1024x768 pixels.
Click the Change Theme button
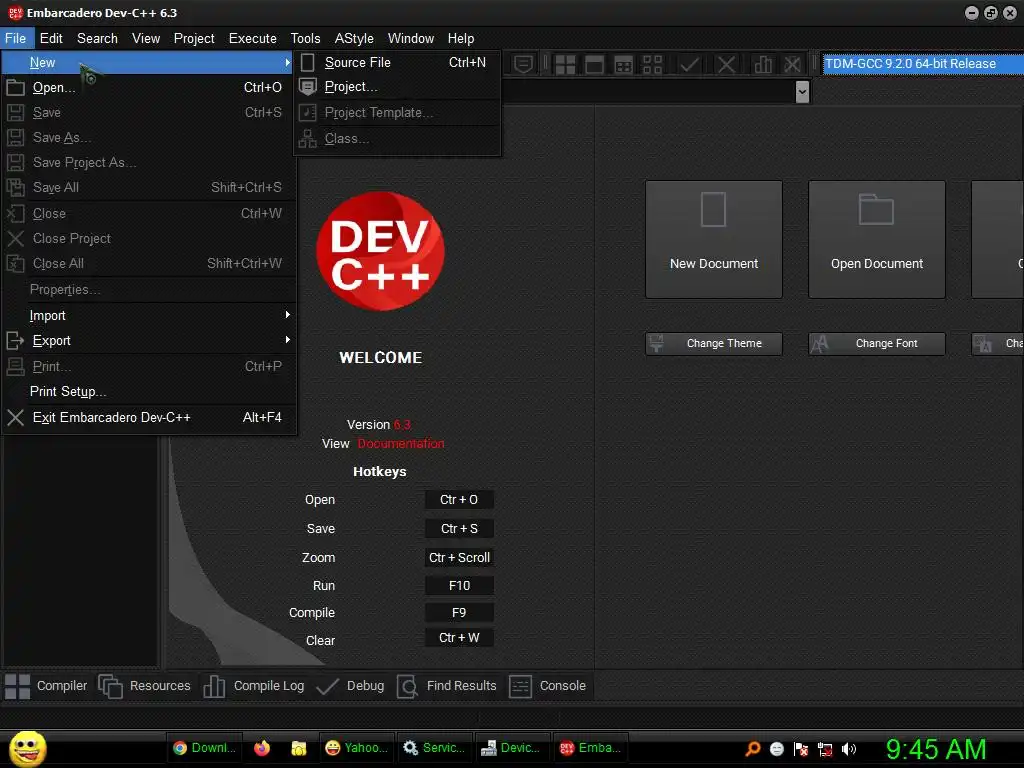pyautogui.click(x=714, y=344)
